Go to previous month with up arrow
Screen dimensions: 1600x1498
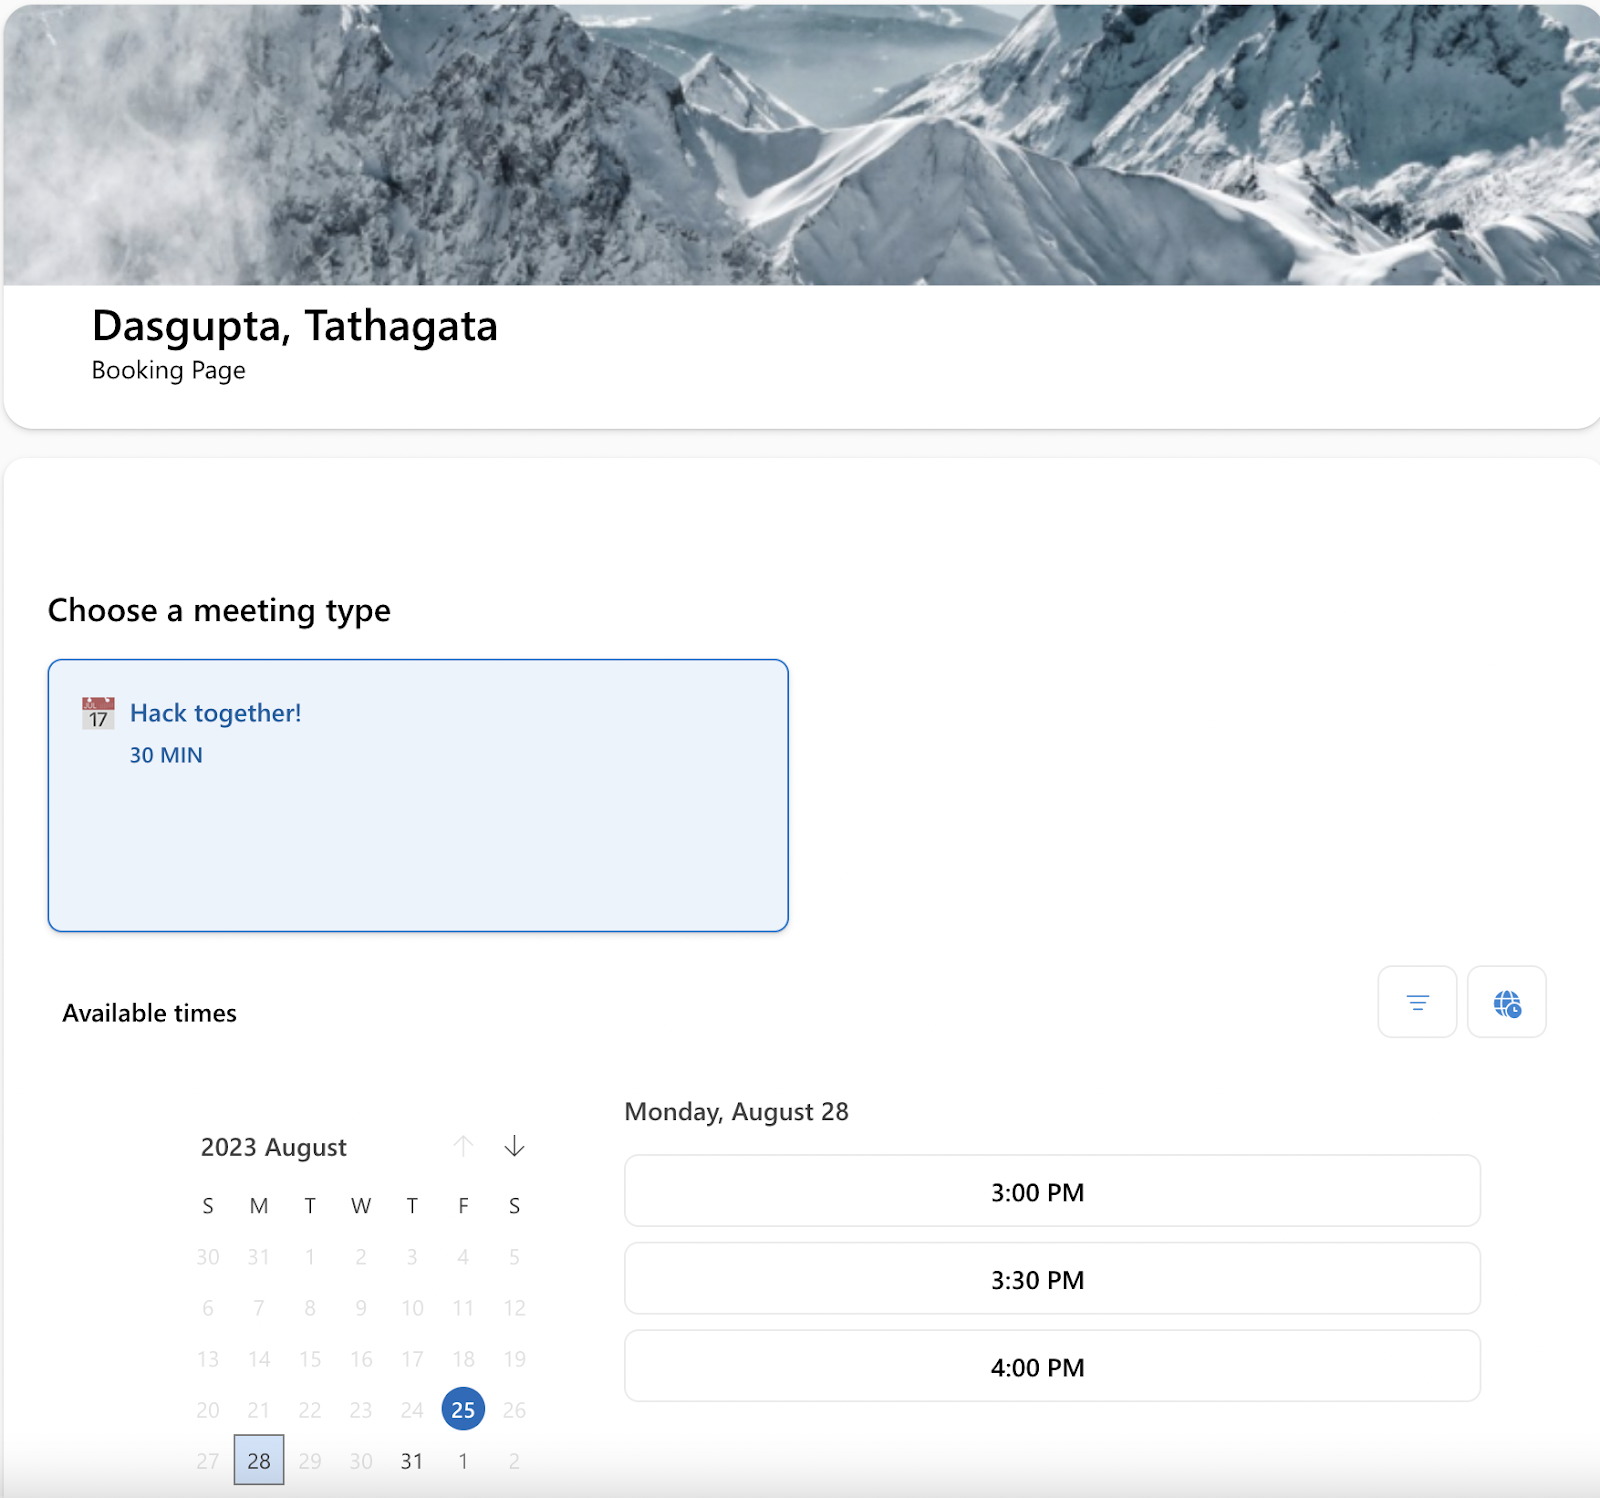463,1146
